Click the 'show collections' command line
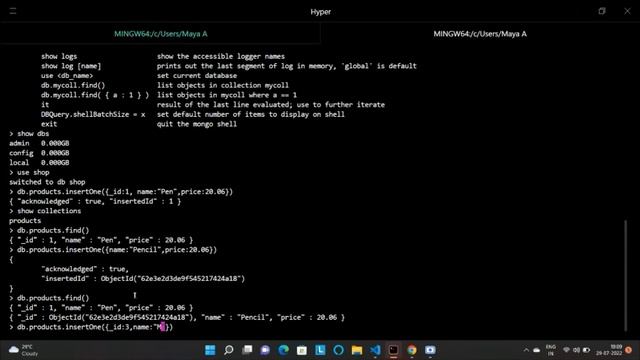 45,211
